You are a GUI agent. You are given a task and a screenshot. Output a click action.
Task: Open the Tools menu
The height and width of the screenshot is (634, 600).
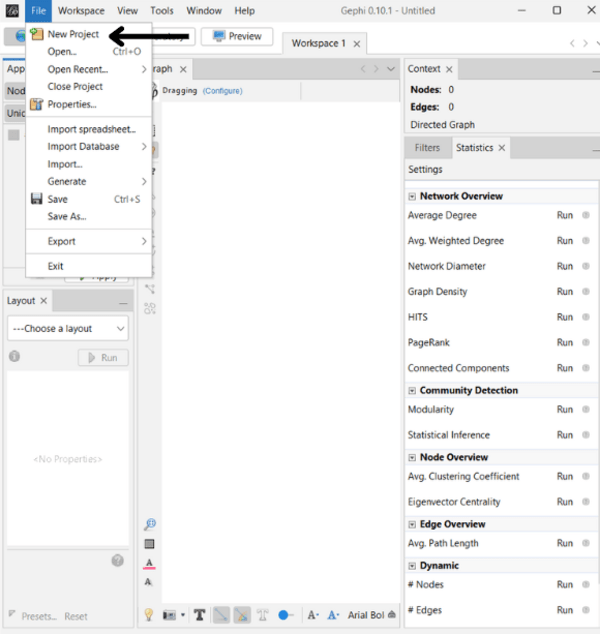pyautogui.click(x=162, y=11)
